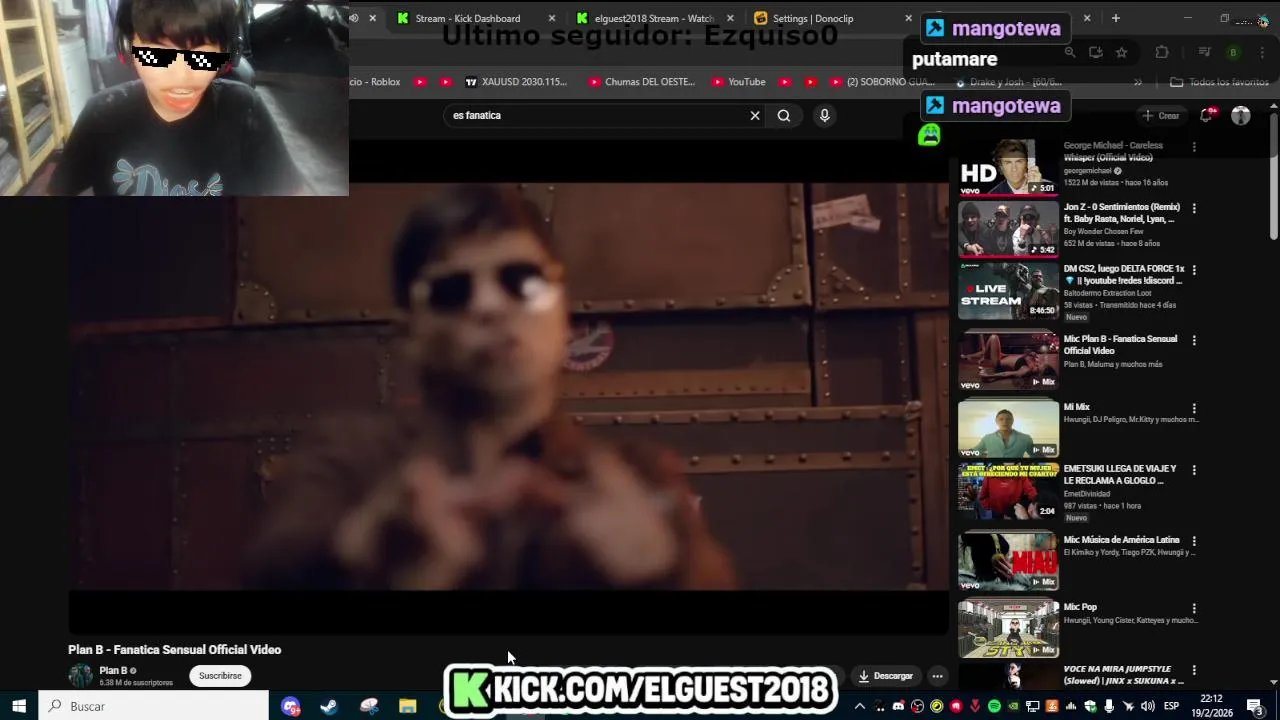Open the YouTube account avatar menu

[x=1240, y=115]
